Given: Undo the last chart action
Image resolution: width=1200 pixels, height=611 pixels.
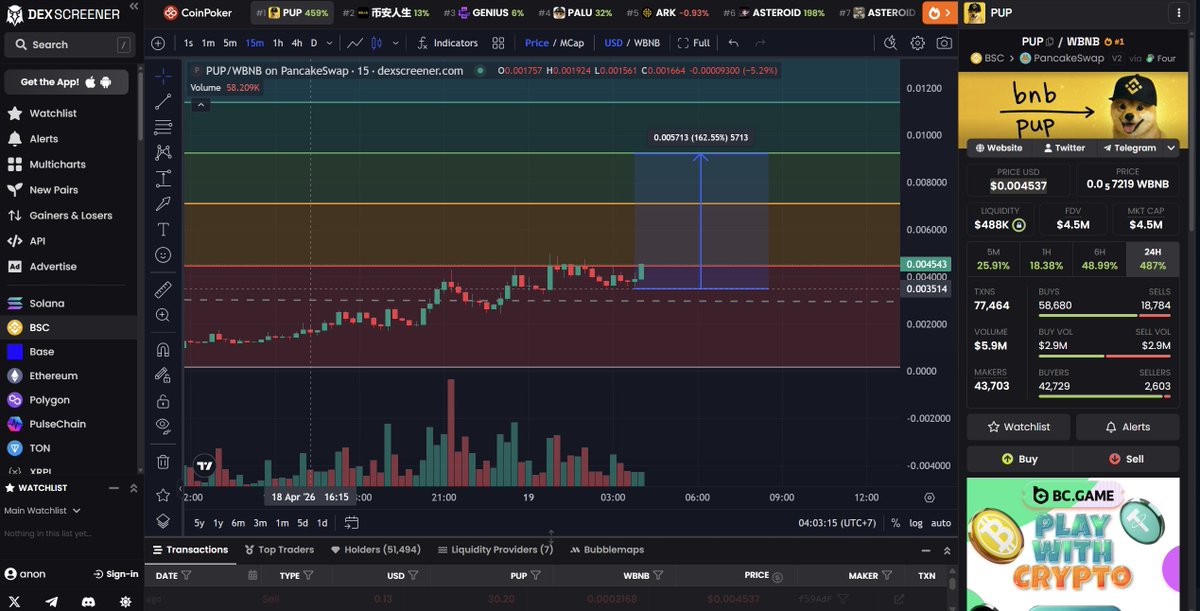Looking at the screenshot, I should coord(734,43).
